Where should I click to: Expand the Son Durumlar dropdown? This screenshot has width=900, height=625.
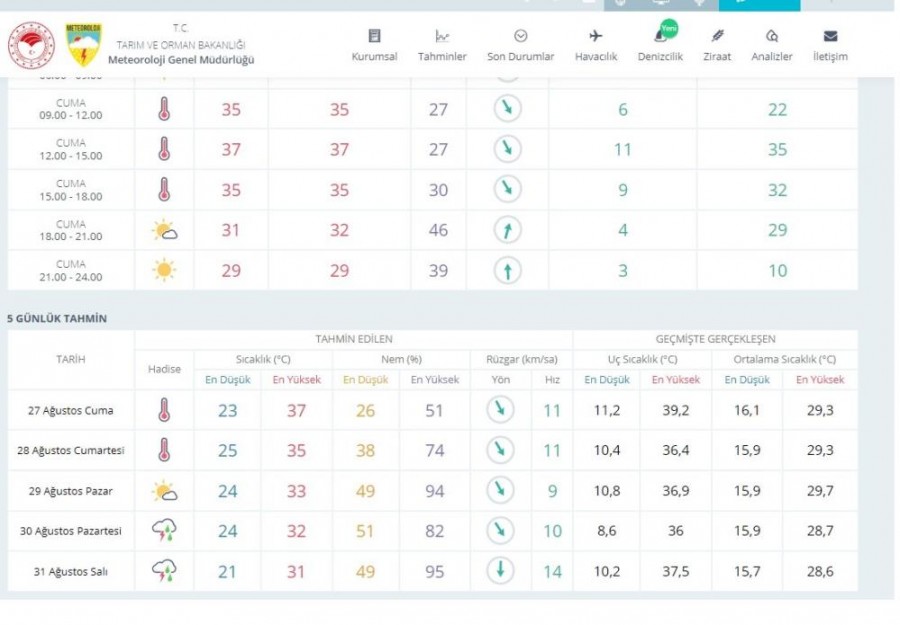(520, 45)
